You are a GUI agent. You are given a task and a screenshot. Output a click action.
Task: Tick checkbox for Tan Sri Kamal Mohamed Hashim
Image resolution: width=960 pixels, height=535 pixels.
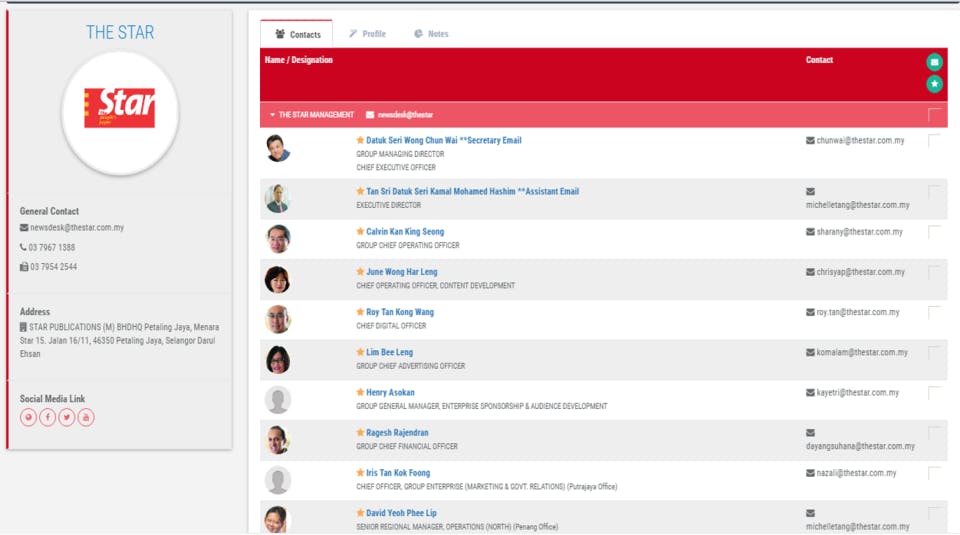(934, 192)
